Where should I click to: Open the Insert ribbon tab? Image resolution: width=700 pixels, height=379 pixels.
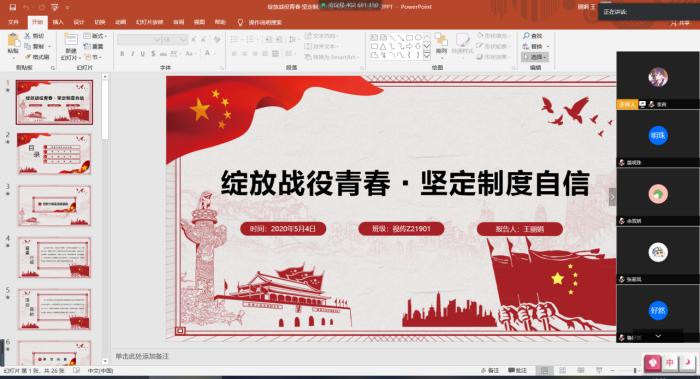point(58,22)
